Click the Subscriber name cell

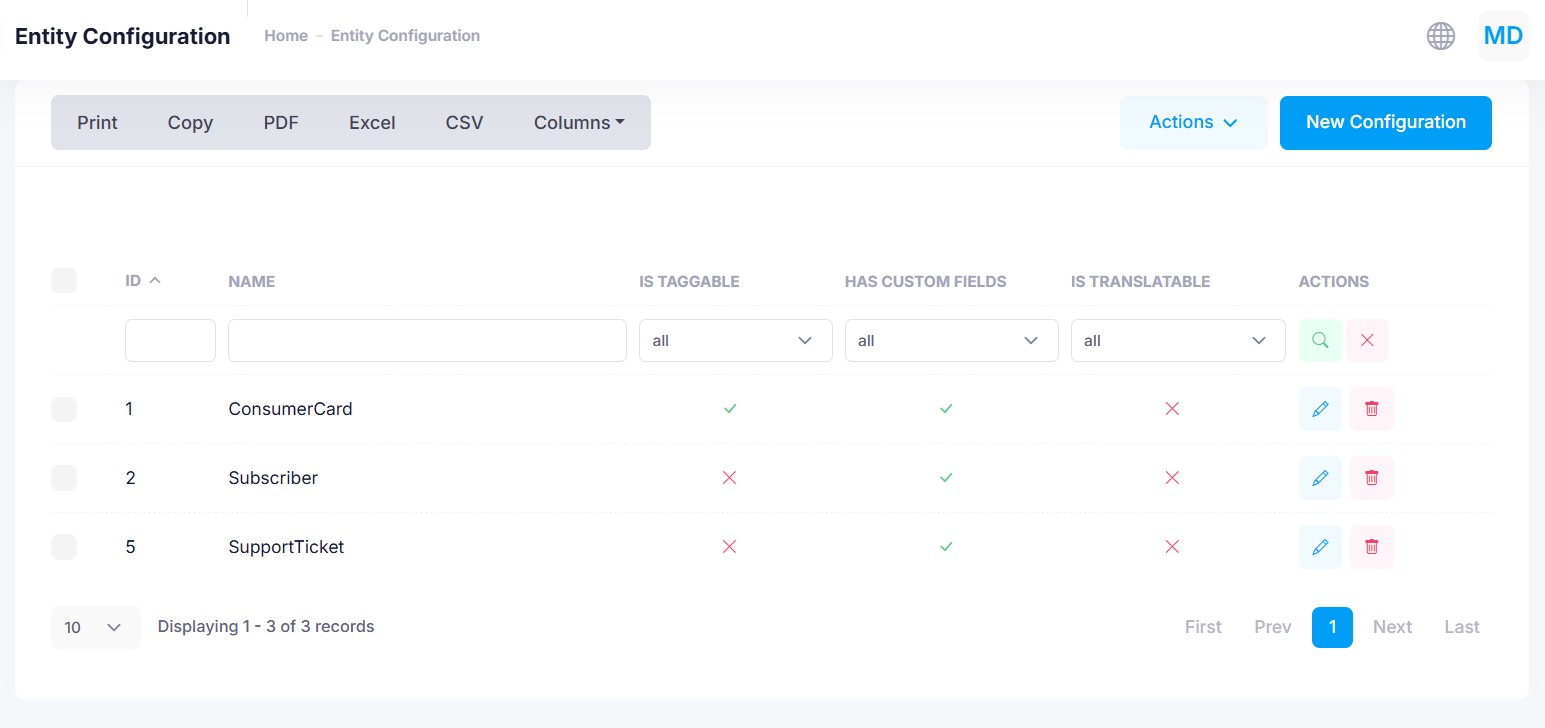point(273,478)
